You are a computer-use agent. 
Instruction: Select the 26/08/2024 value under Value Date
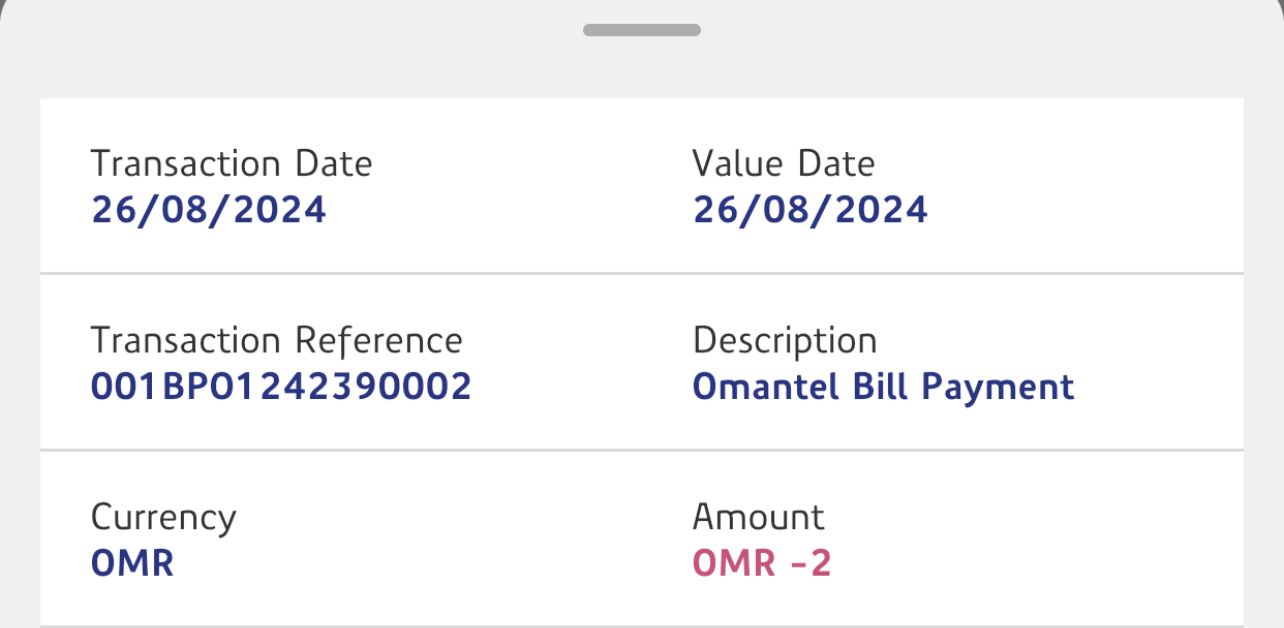point(810,210)
